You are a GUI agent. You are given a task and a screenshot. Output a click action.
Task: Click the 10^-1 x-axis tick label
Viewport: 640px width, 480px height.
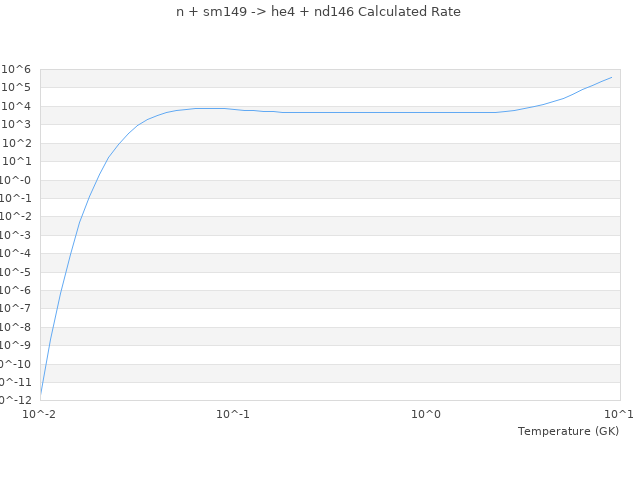pyautogui.click(x=233, y=414)
